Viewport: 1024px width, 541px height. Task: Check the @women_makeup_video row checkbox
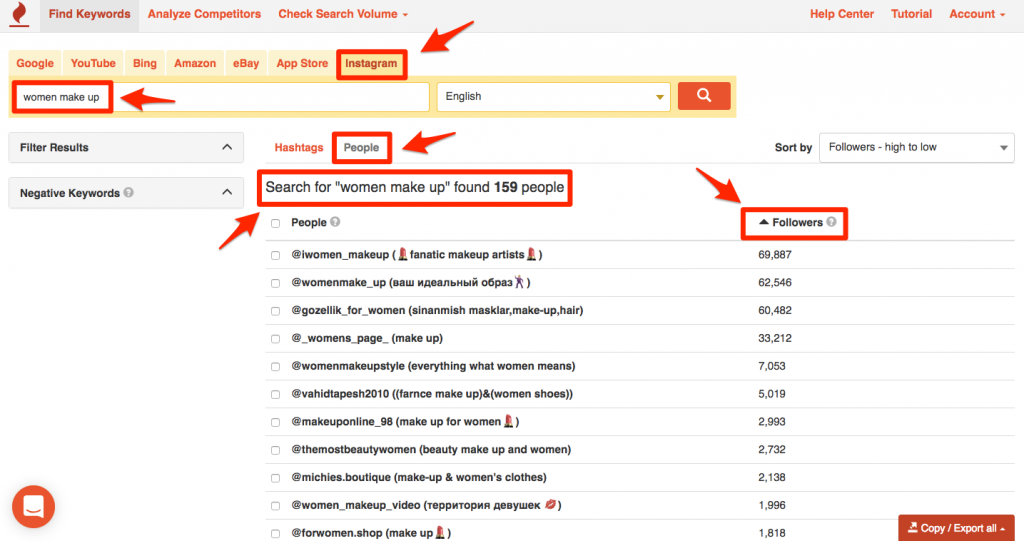coord(276,506)
